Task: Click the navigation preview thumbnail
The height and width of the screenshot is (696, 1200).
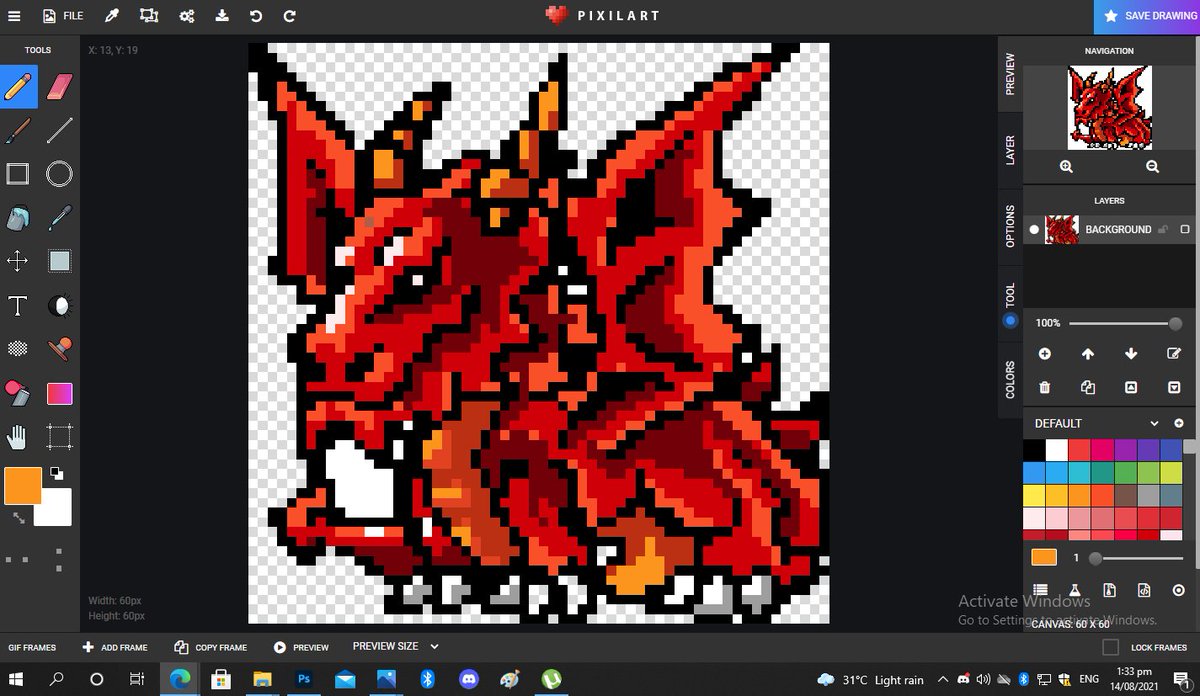Action: tap(1109, 108)
